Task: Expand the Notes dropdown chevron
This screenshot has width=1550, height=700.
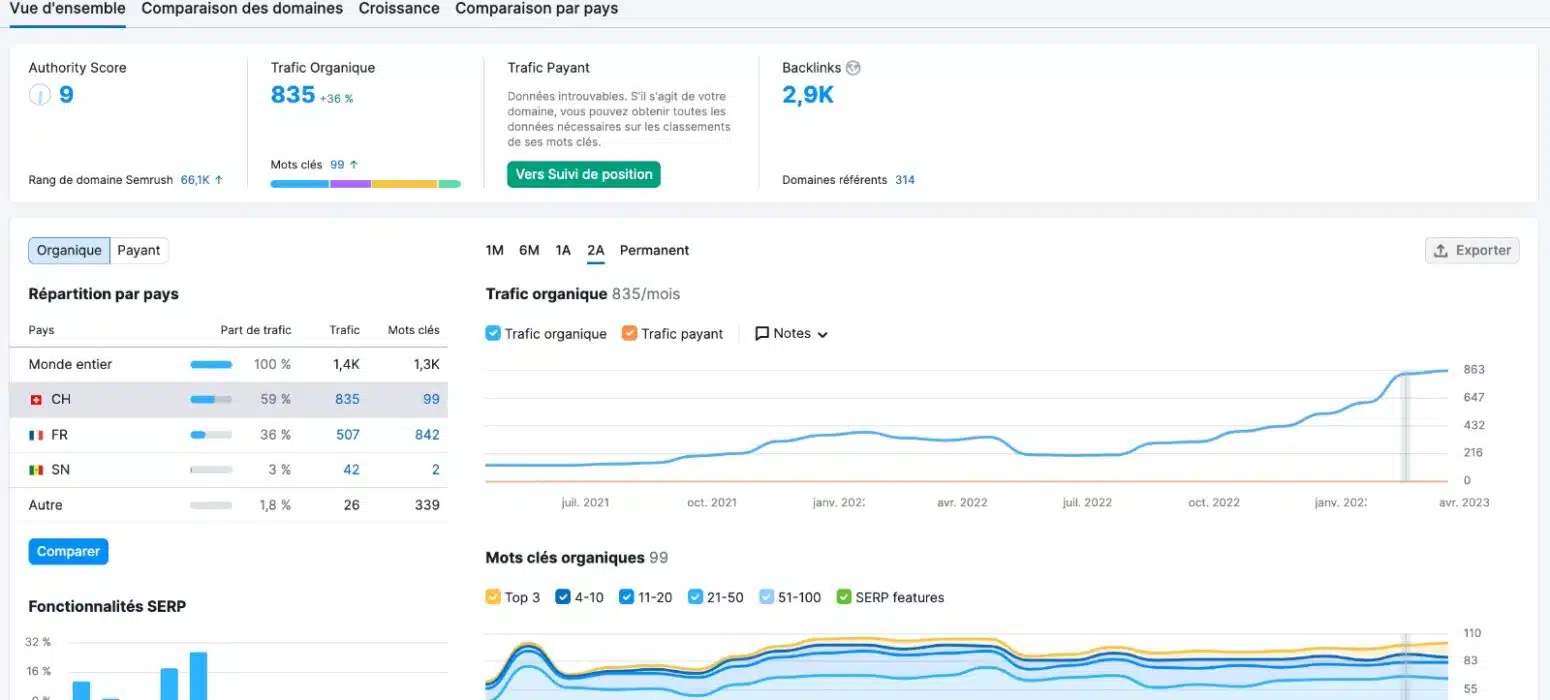Action: (823, 335)
